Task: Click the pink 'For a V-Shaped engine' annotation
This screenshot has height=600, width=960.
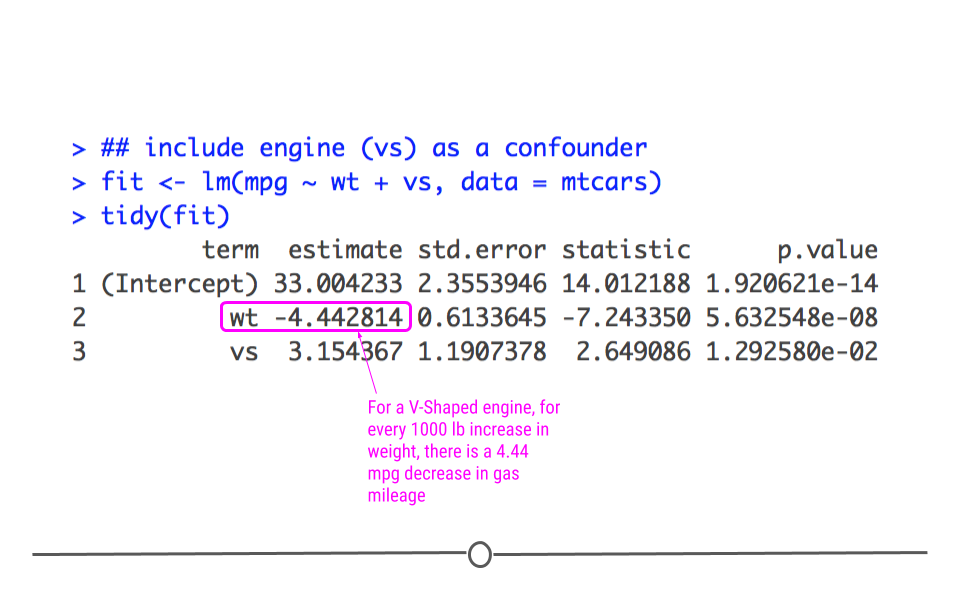Action: tap(463, 451)
